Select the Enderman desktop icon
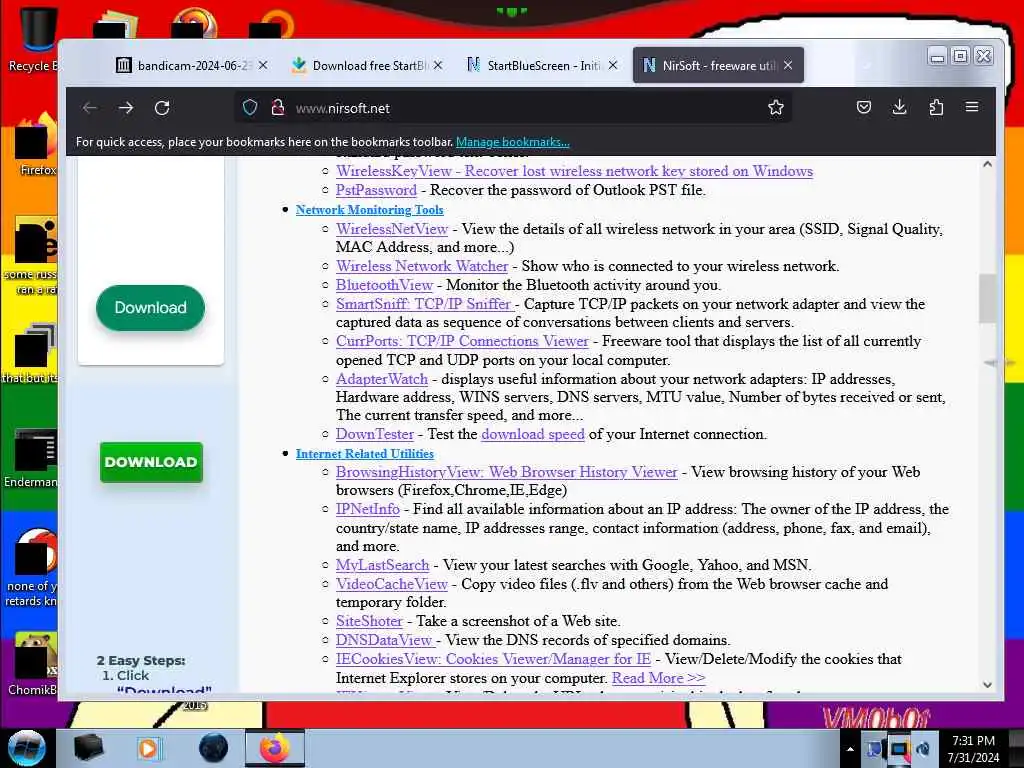The image size is (1024, 768). point(33,457)
